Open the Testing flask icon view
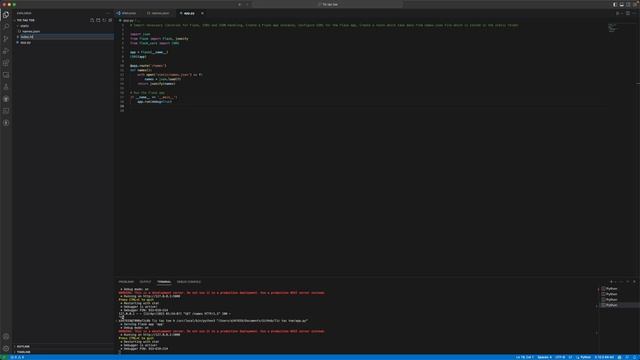This screenshot has width=640, height=360. point(6,87)
